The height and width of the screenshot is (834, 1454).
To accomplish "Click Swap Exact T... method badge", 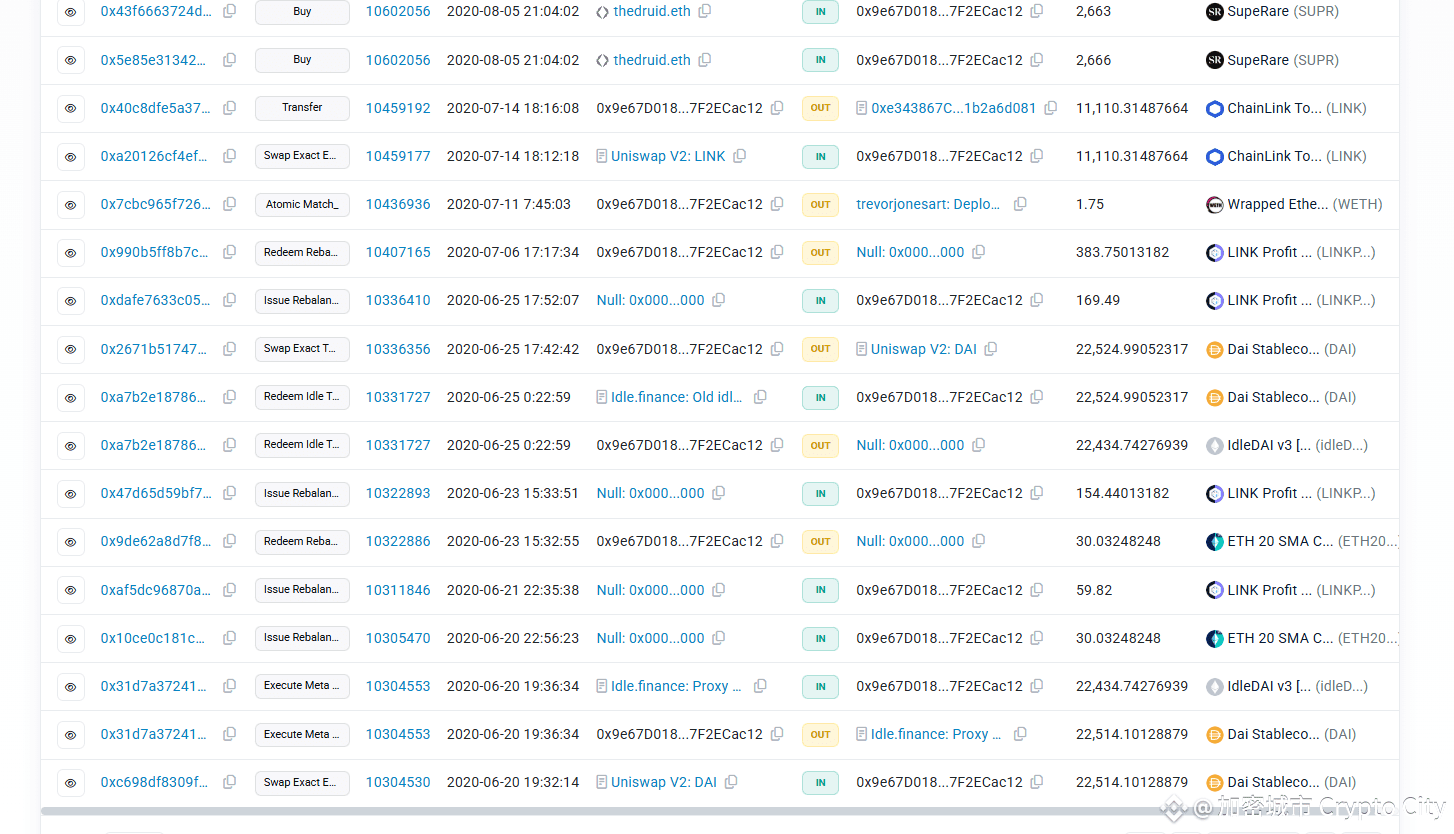I will [x=302, y=349].
